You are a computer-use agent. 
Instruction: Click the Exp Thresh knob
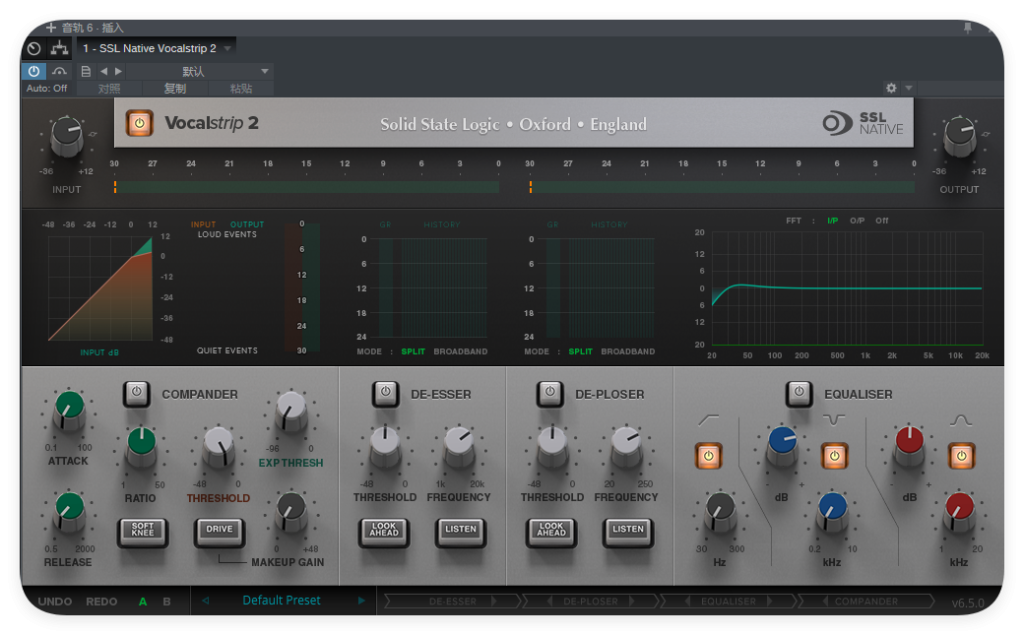291,410
